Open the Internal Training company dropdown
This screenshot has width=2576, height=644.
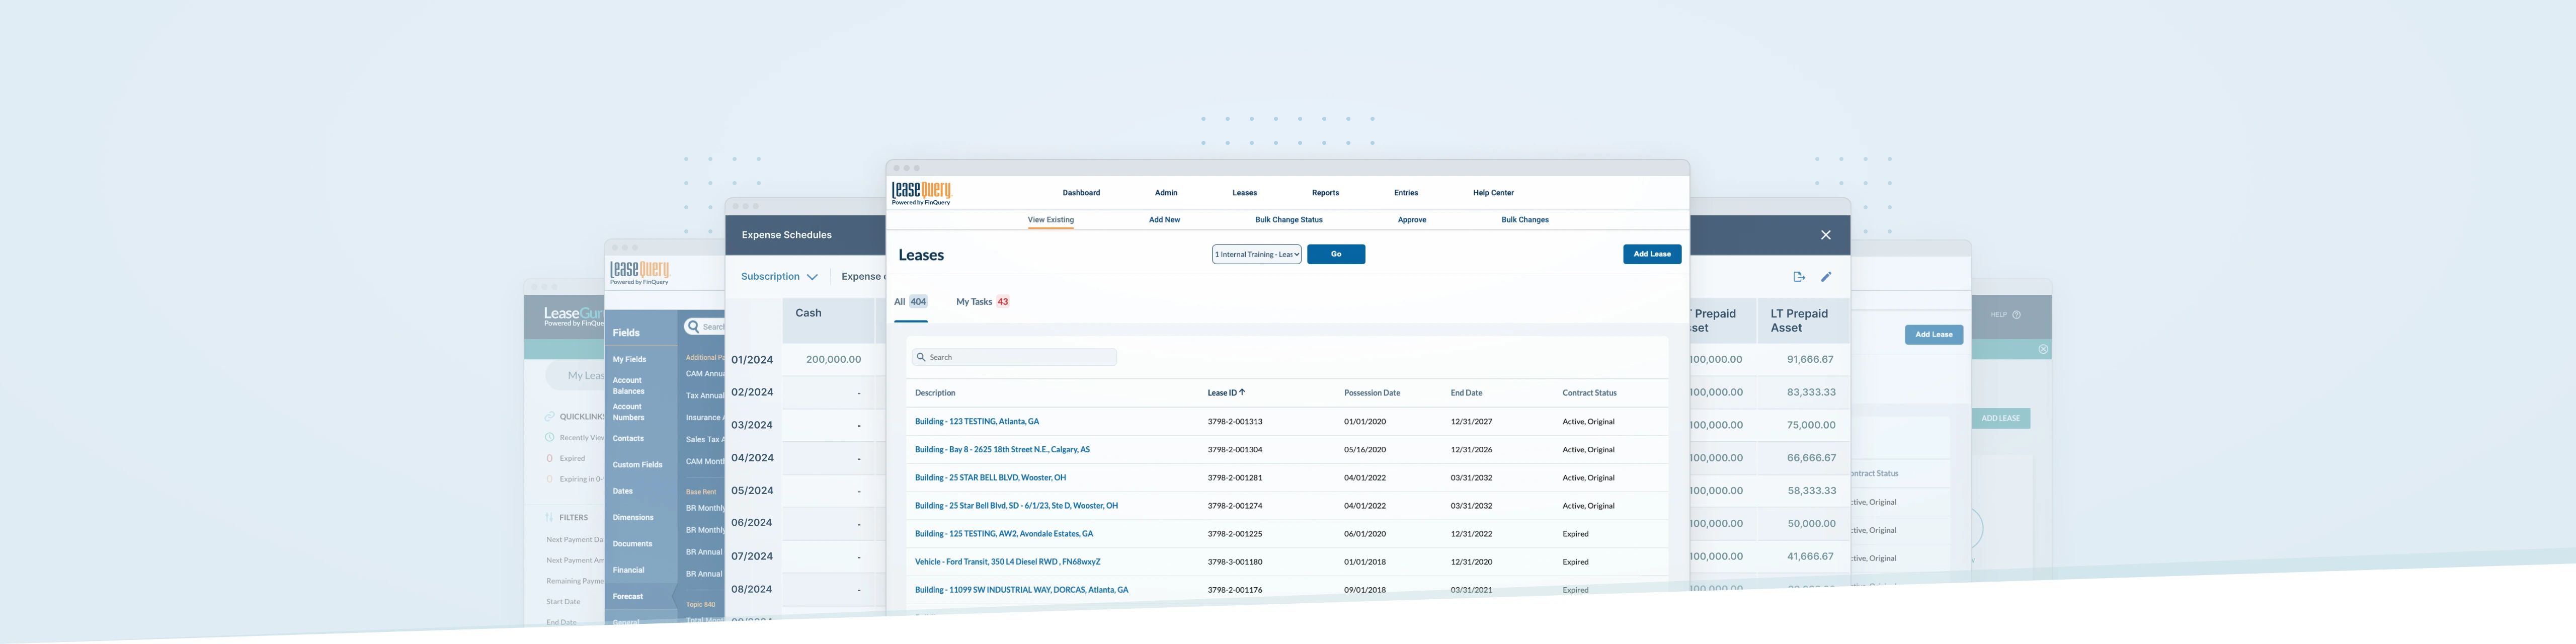(x=1256, y=254)
